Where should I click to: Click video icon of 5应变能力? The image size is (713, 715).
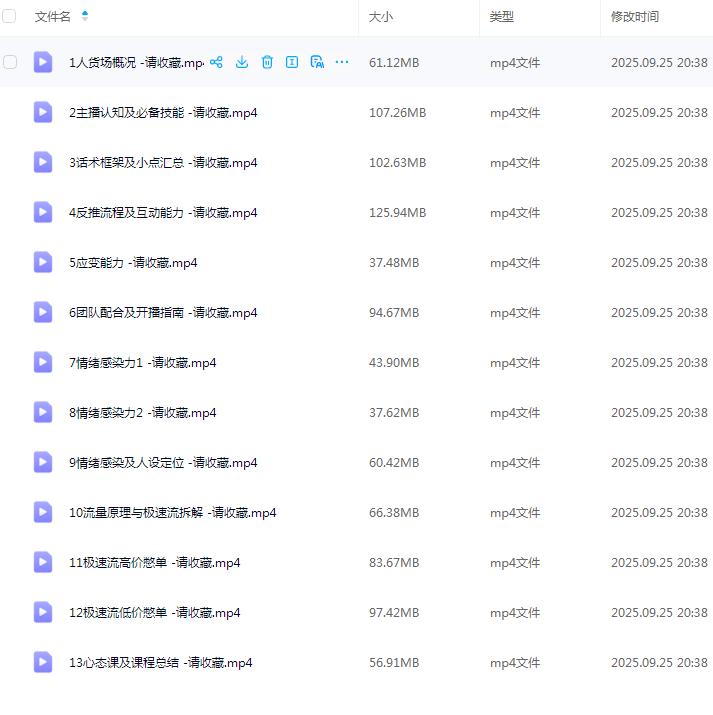pos(43,262)
